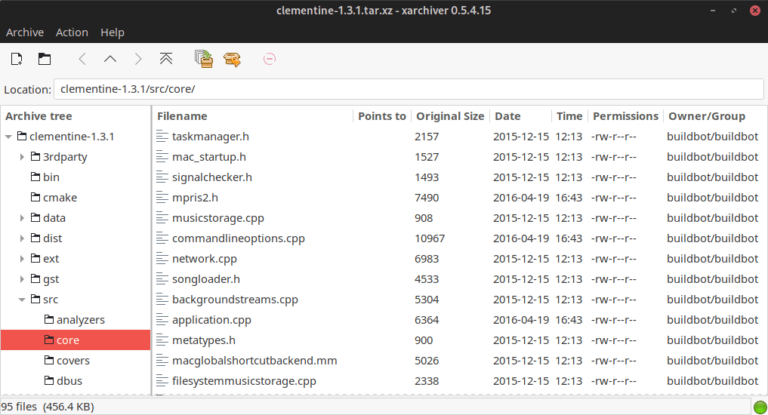Viewport: 768px width, 415px height.
Task: Go forward using the right arrow icon
Action: click(x=138, y=59)
